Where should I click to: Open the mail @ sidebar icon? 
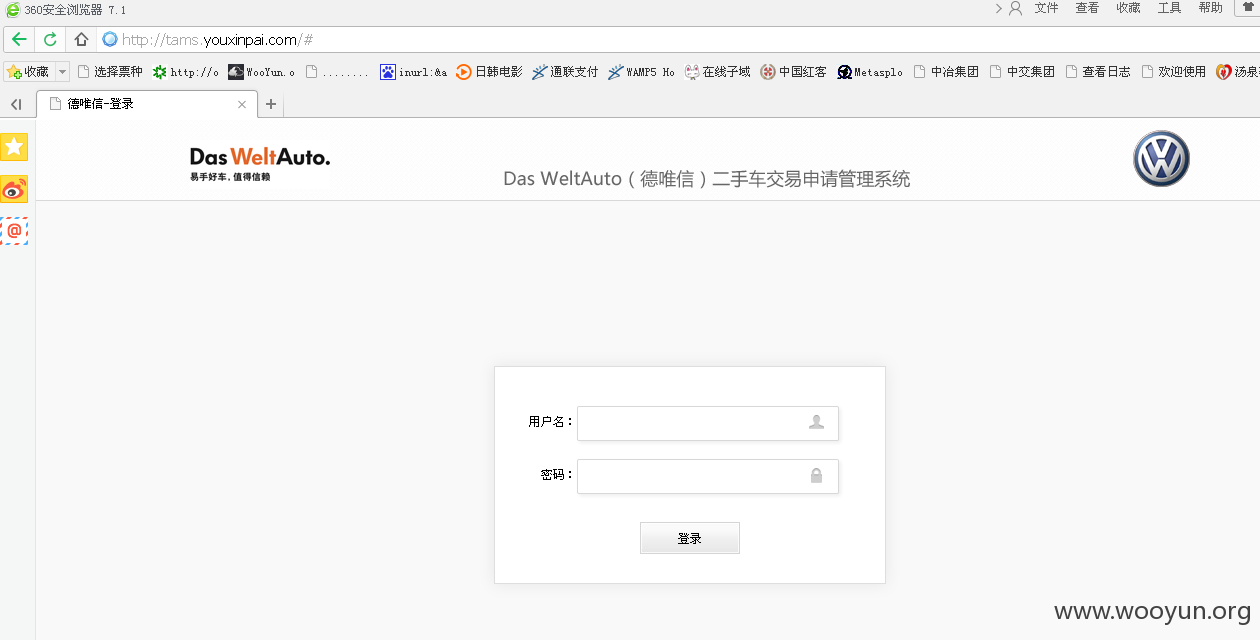click(x=14, y=231)
